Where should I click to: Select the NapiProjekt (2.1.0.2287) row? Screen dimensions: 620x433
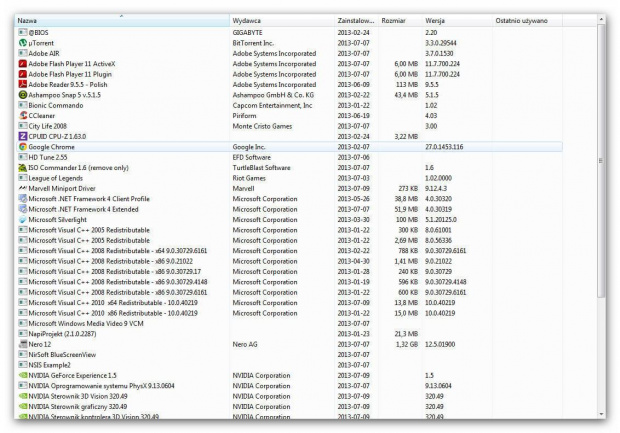(288, 334)
